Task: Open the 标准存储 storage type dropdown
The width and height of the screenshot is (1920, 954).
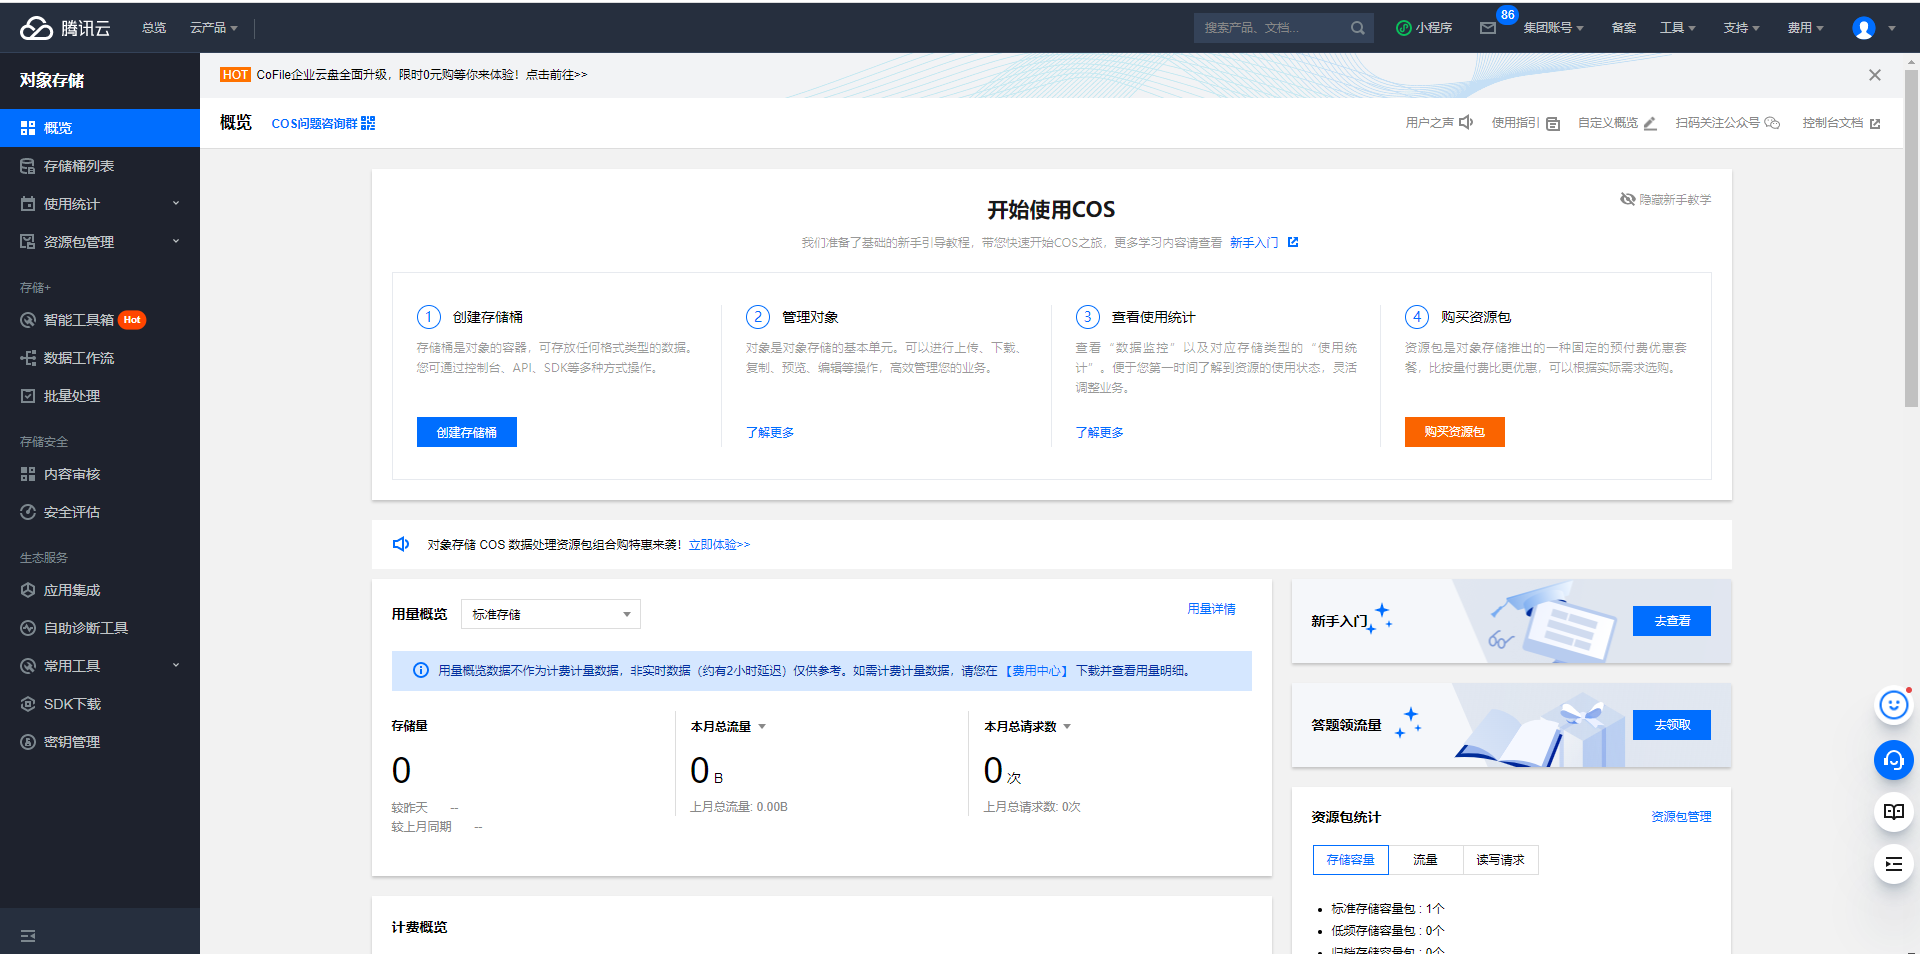Action: [x=551, y=614]
